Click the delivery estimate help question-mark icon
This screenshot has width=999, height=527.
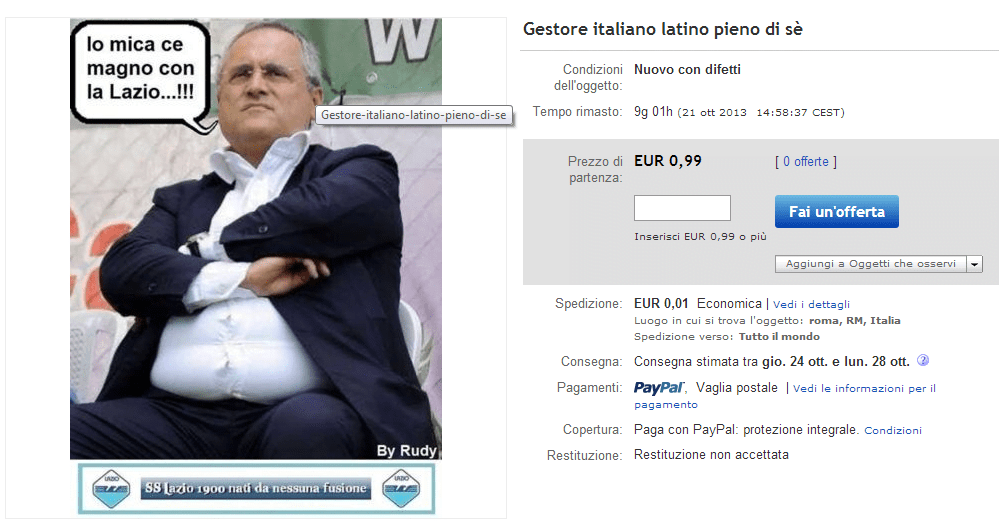(923, 361)
